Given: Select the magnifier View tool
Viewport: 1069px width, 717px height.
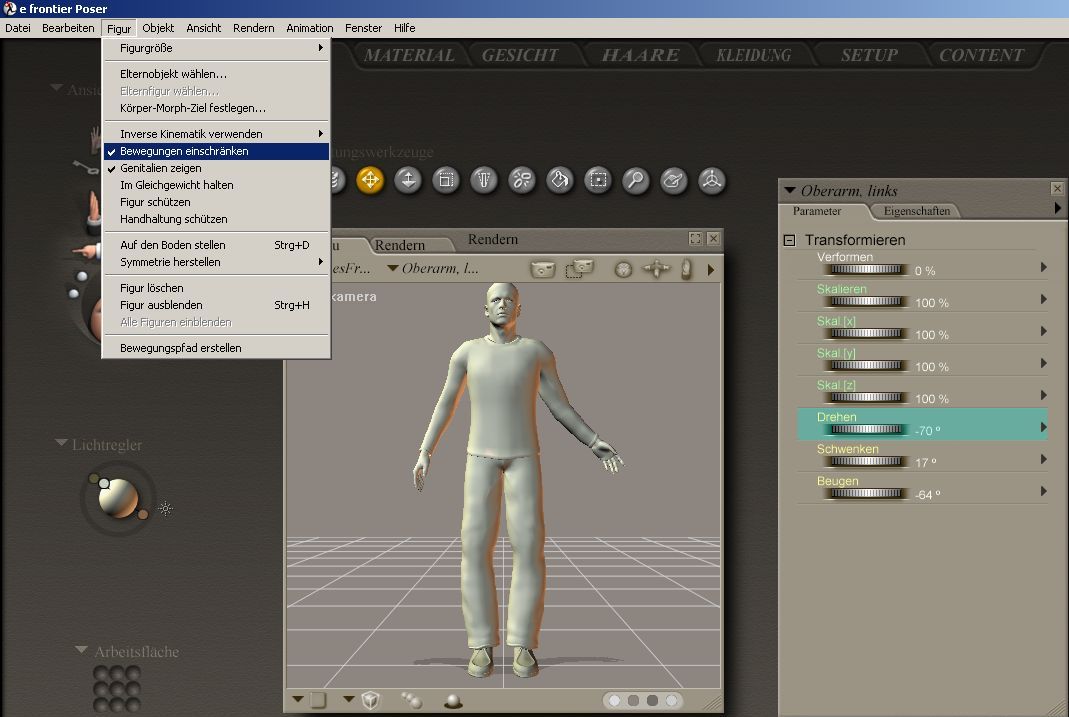Looking at the screenshot, I should 635,181.
